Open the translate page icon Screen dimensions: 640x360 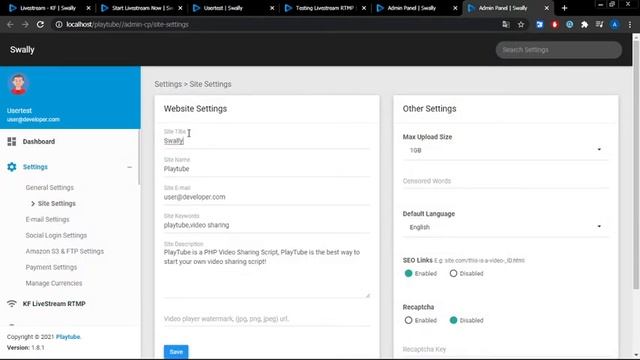point(506,24)
